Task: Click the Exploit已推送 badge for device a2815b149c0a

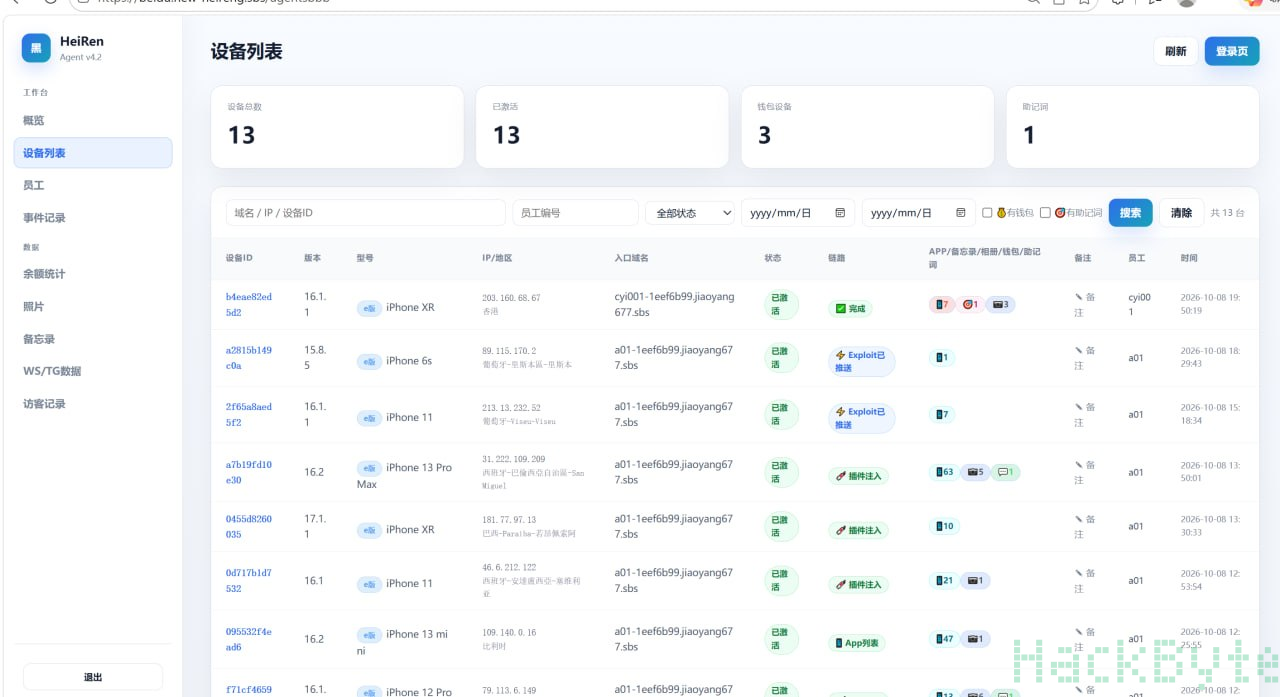Action: 861,361
